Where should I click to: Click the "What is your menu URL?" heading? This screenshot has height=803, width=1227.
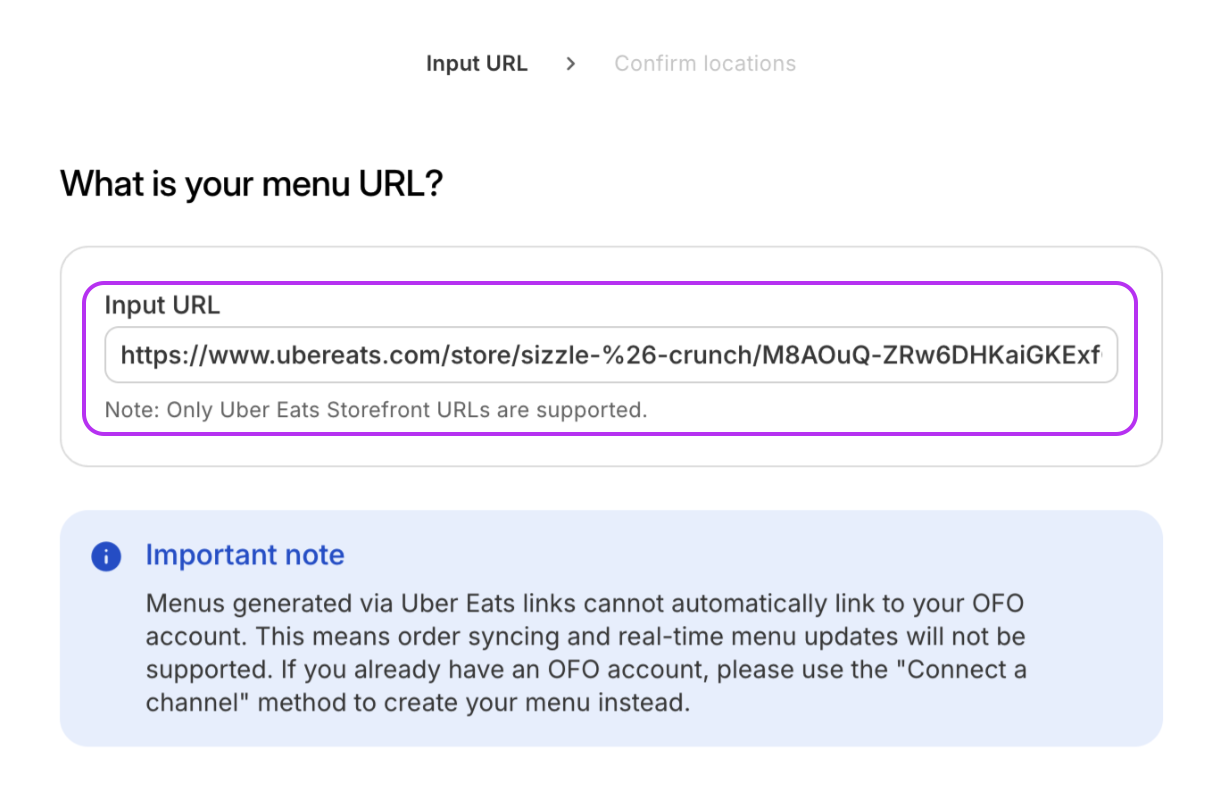click(251, 185)
